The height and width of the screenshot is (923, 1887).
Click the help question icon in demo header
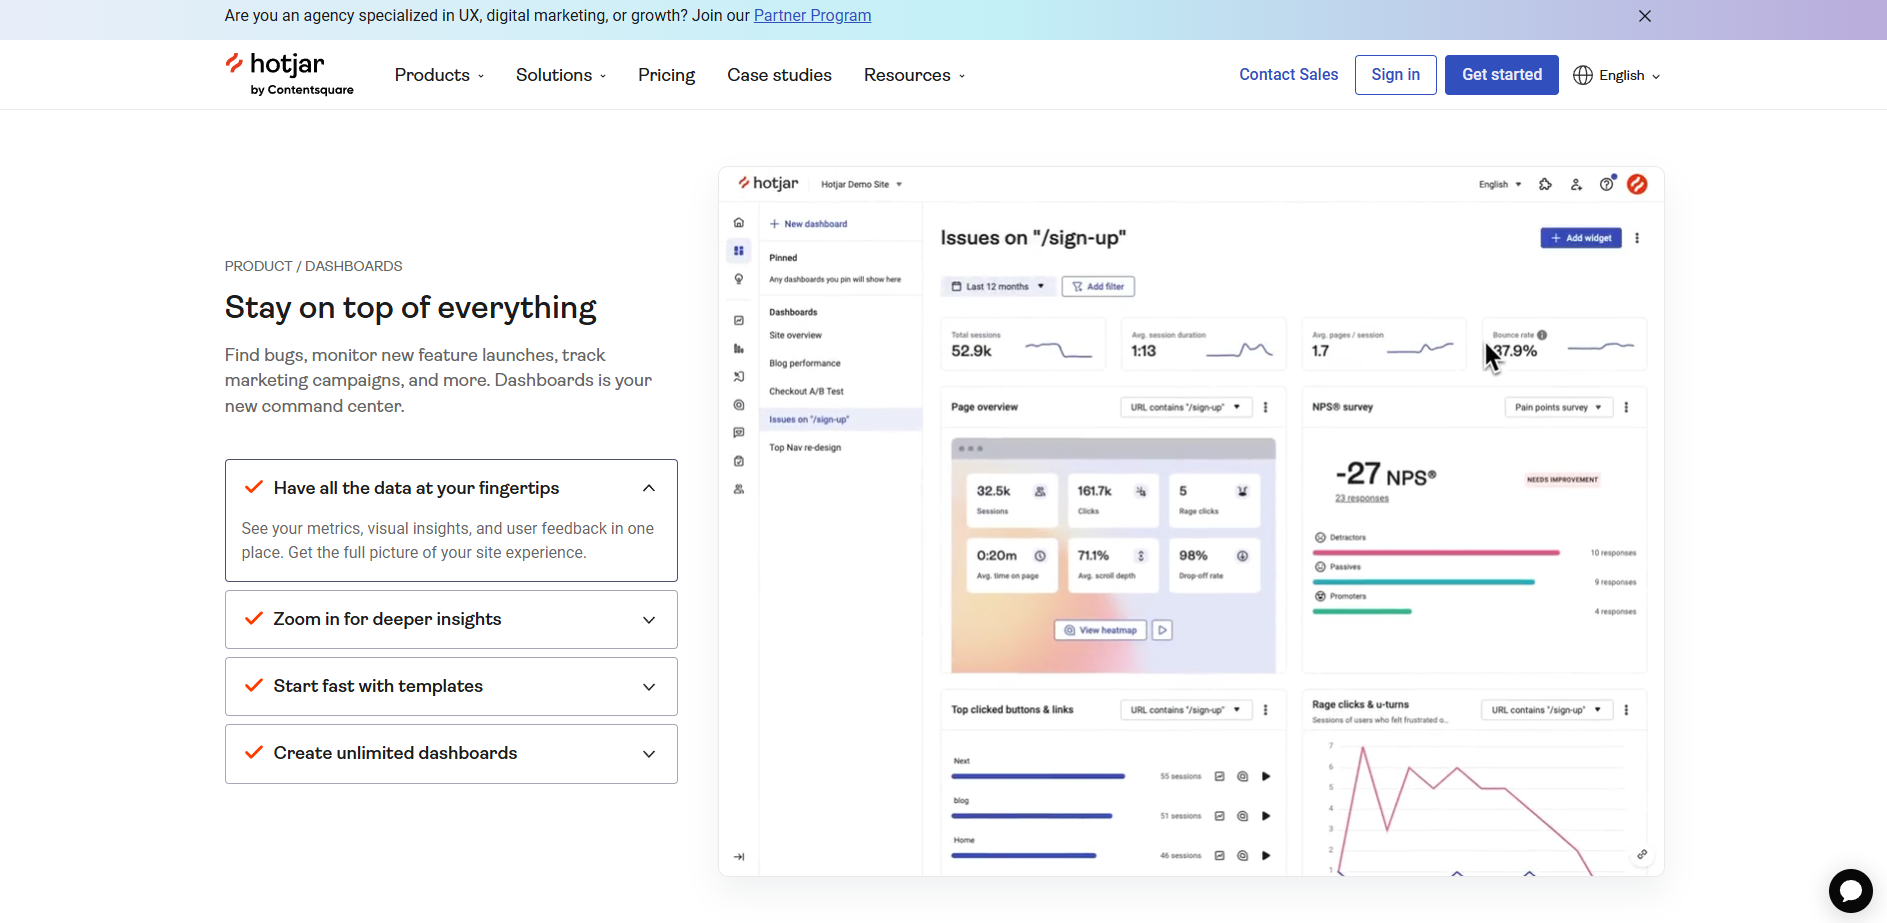point(1606,184)
